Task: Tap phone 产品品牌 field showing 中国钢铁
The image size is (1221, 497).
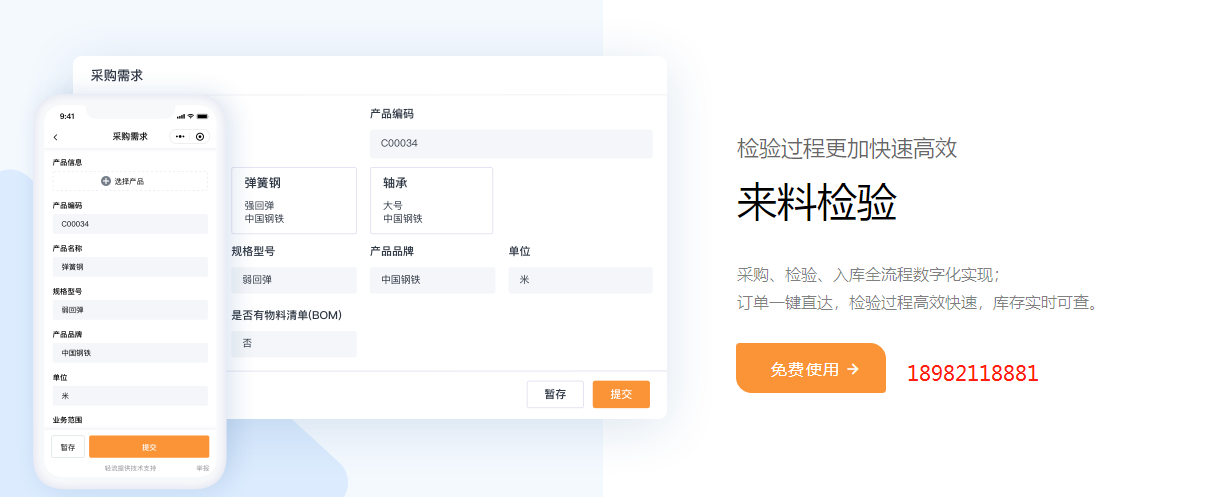Action: coord(130,353)
